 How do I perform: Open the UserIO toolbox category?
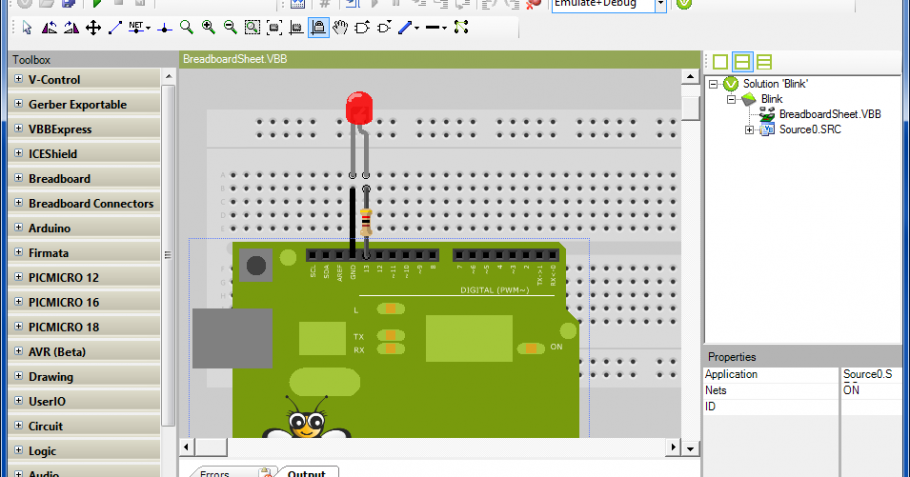[84, 402]
